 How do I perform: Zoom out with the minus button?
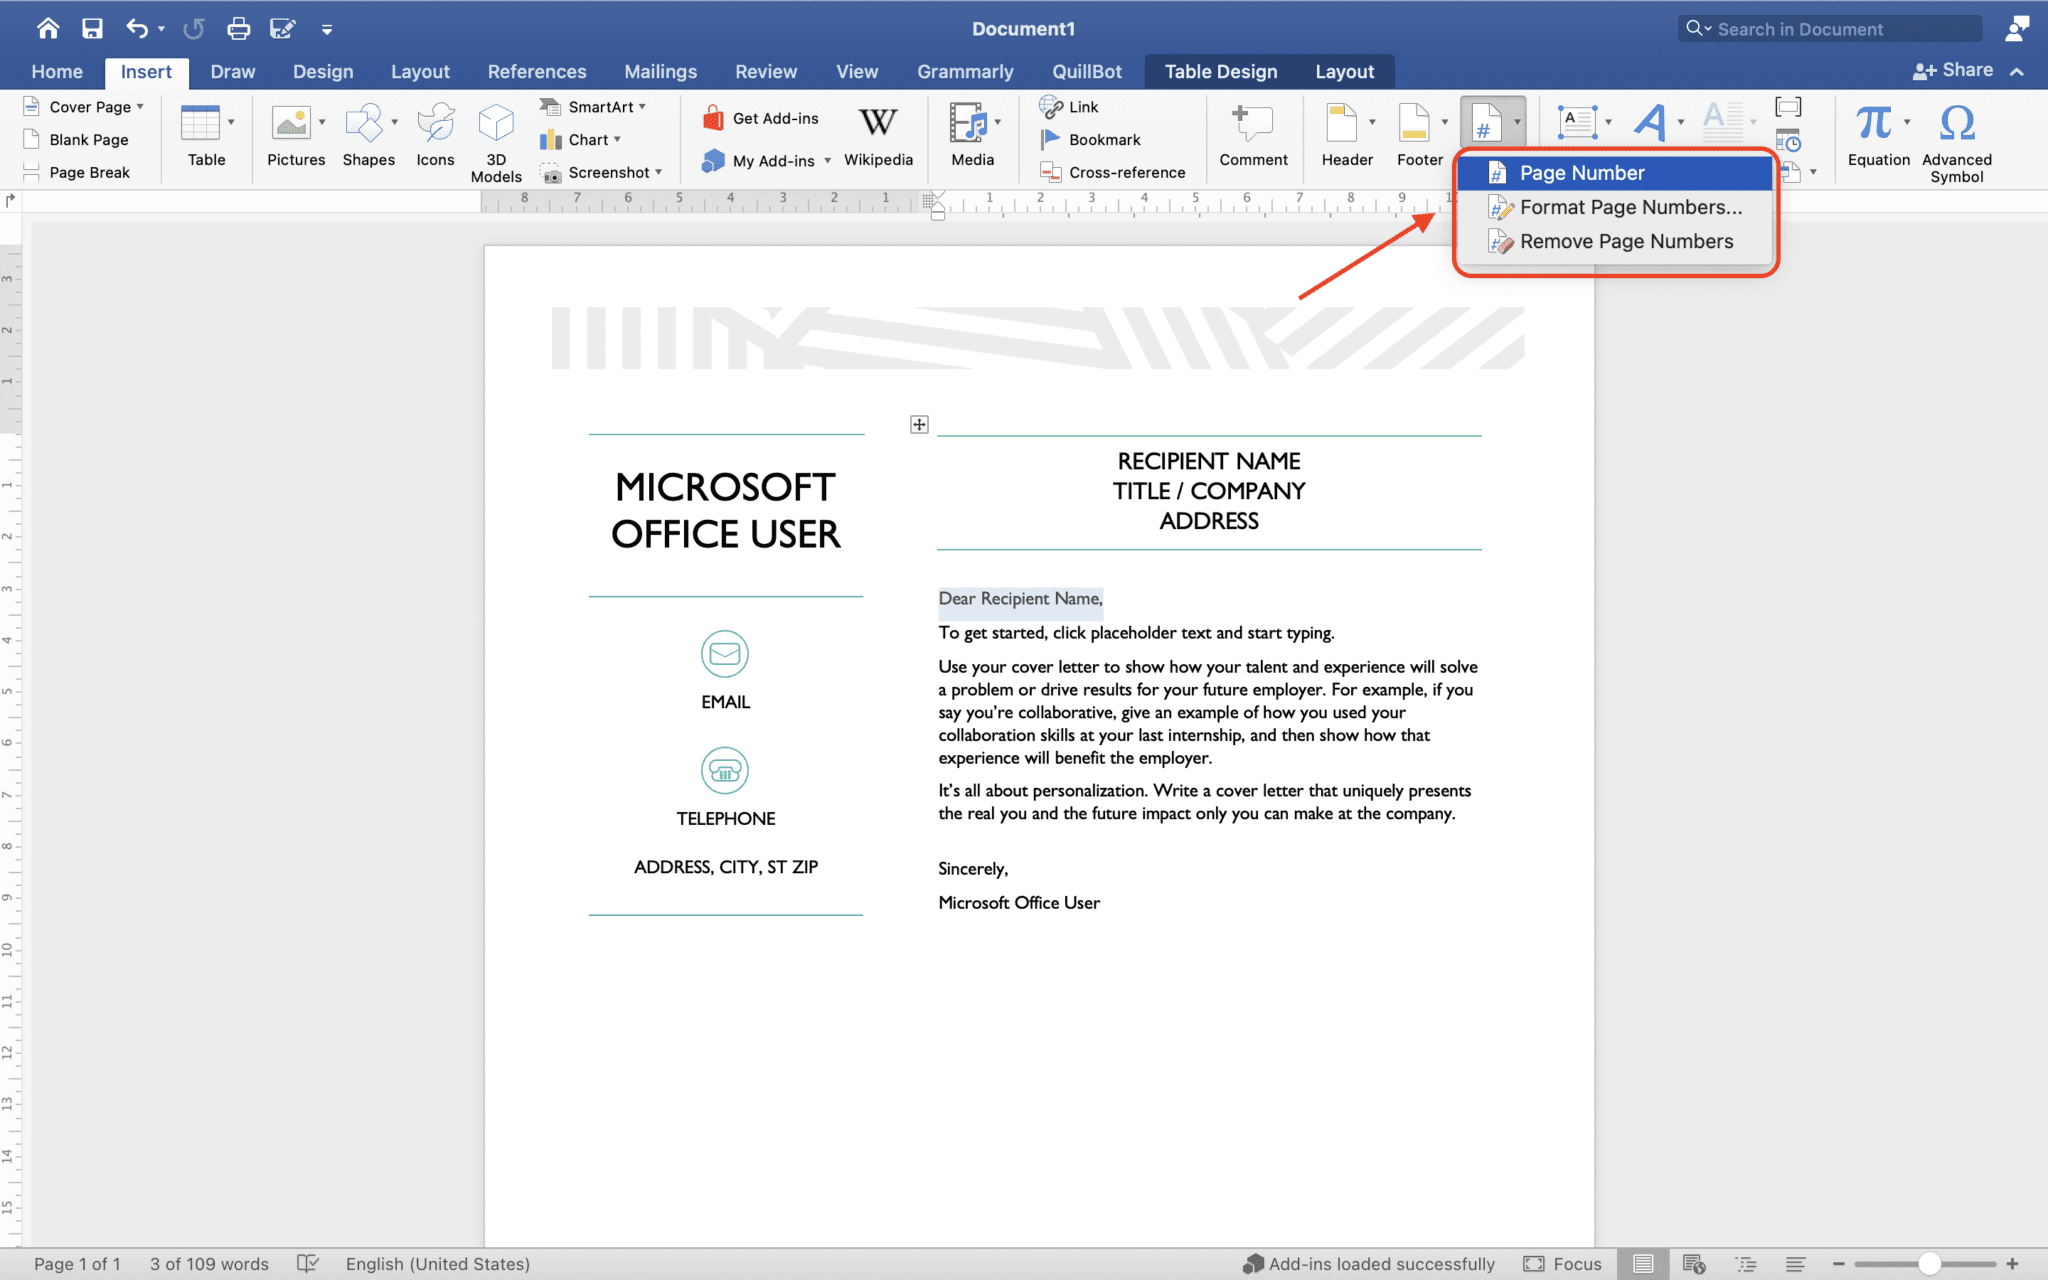1838,1264
